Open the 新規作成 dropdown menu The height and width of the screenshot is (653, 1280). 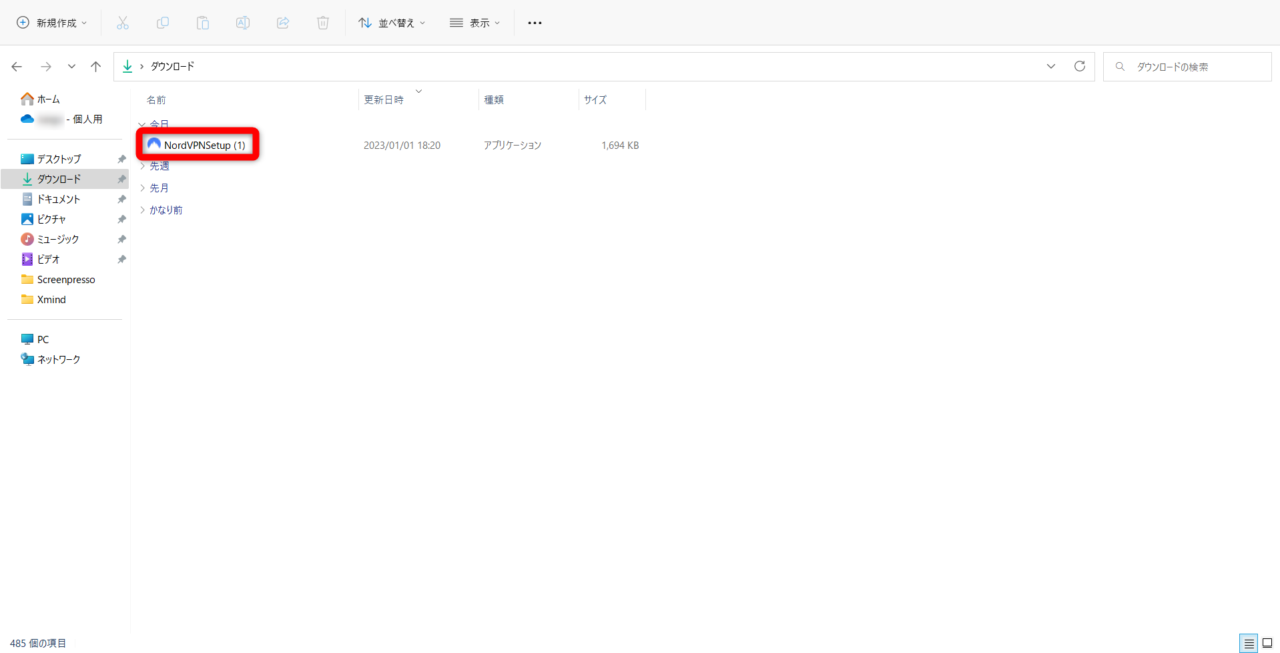(x=52, y=22)
